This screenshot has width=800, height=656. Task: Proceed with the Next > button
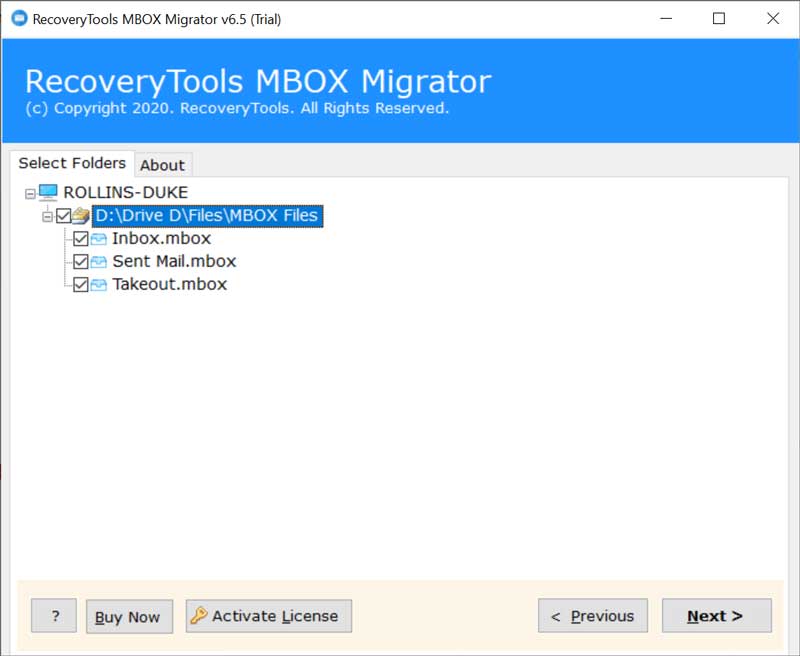pos(717,616)
